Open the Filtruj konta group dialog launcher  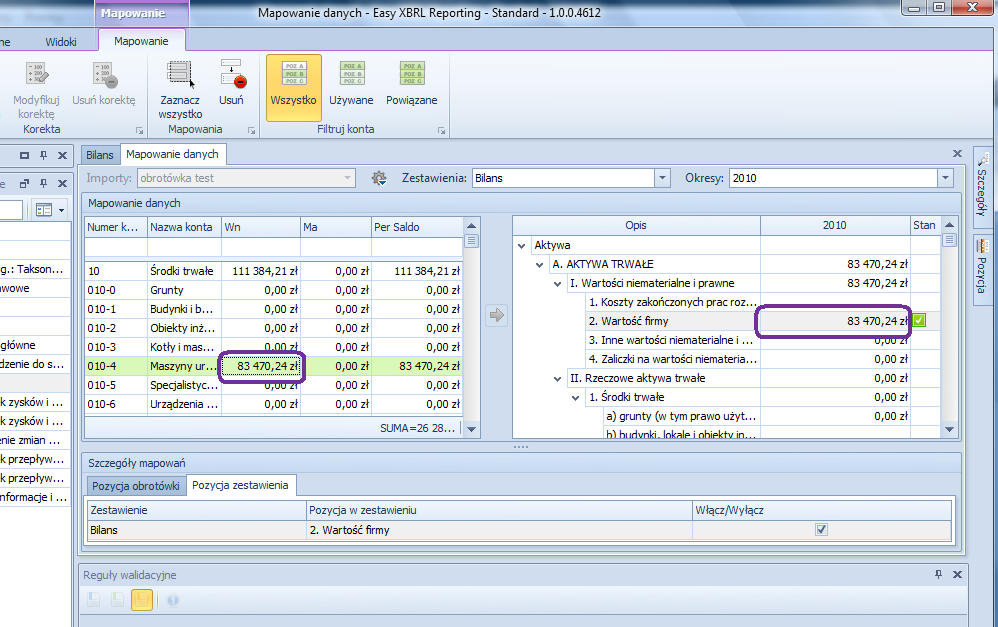pyautogui.click(x=442, y=130)
